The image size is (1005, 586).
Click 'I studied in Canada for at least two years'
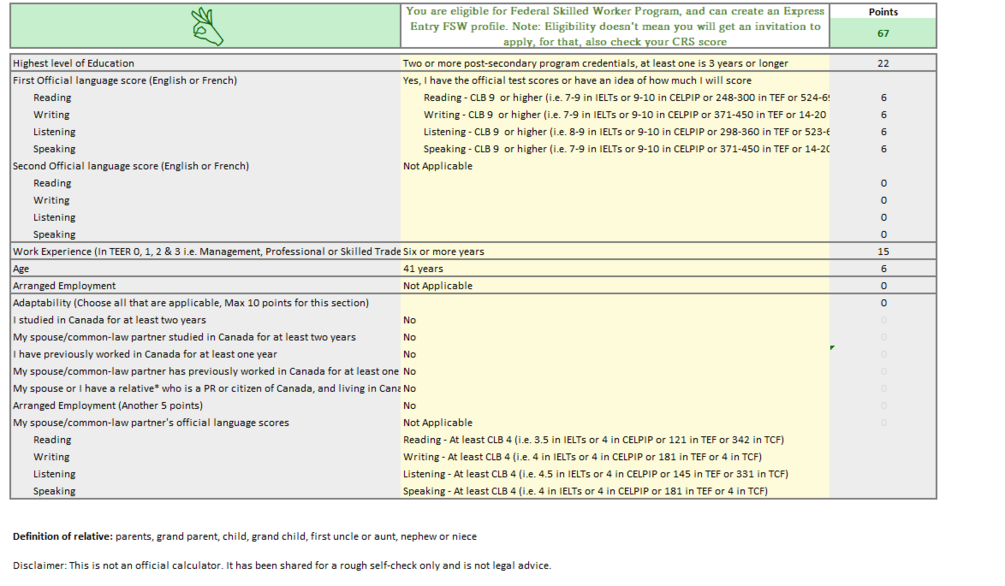coord(110,320)
